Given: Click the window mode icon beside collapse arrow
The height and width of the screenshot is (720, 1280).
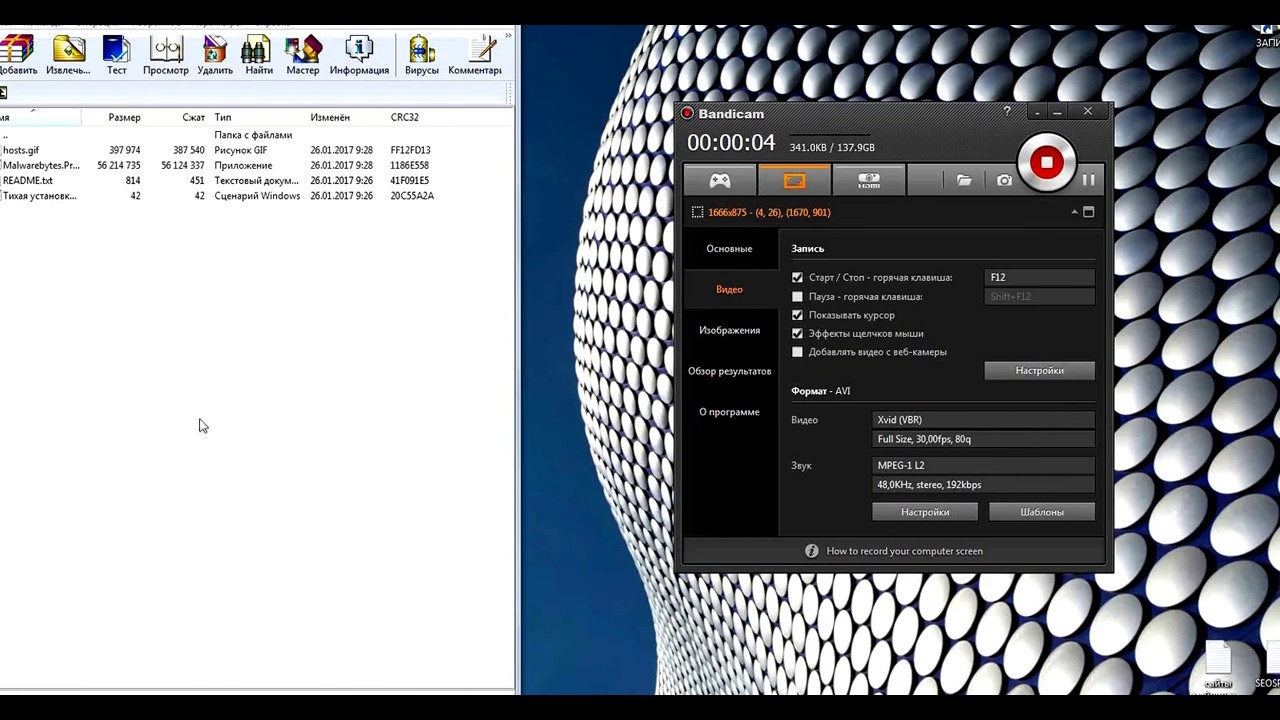Looking at the screenshot, I should point(1089,212).
